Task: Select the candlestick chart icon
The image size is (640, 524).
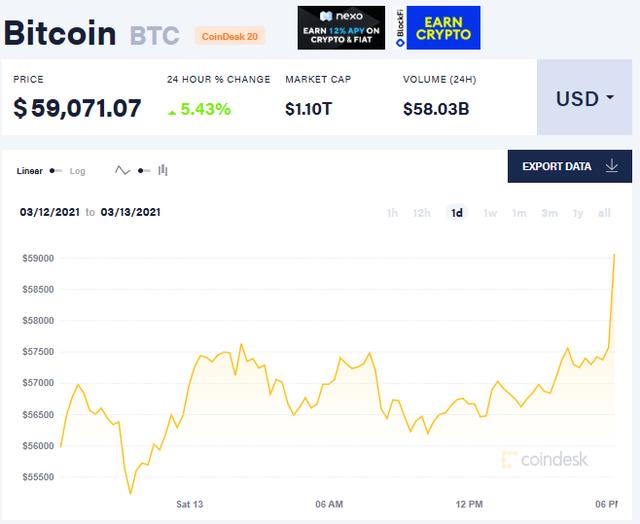Action: (163, 170)
